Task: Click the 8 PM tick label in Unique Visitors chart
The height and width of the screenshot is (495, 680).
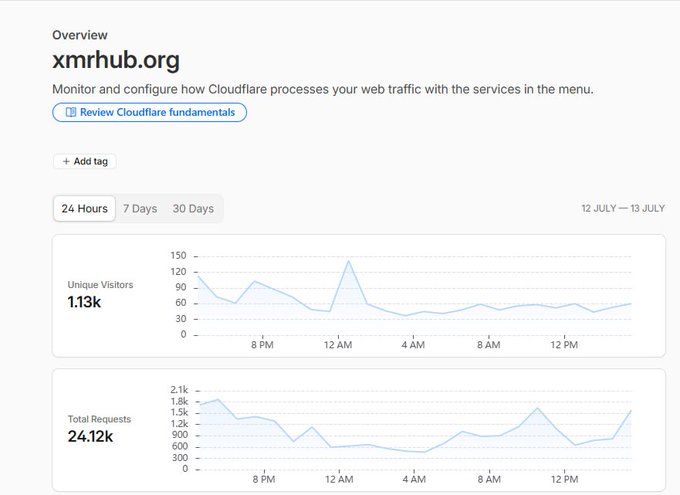Action: click(x=262, y=345)
